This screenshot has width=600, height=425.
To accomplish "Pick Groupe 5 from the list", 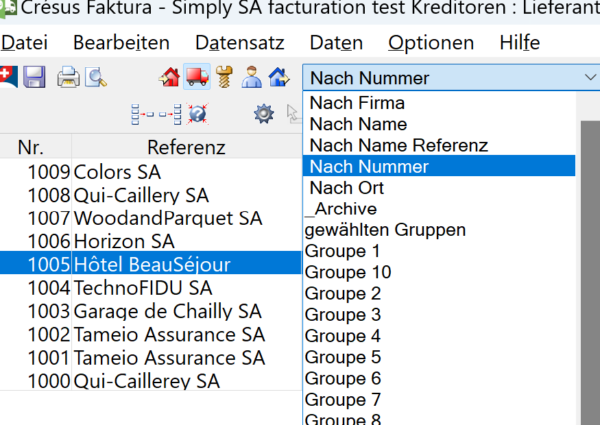I will (439, 357).
